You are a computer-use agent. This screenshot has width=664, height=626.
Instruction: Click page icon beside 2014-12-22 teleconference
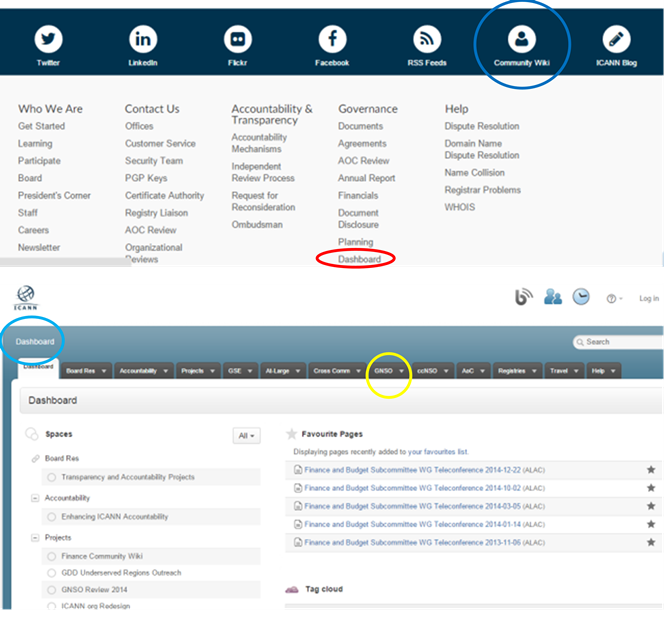click(298, 470)
